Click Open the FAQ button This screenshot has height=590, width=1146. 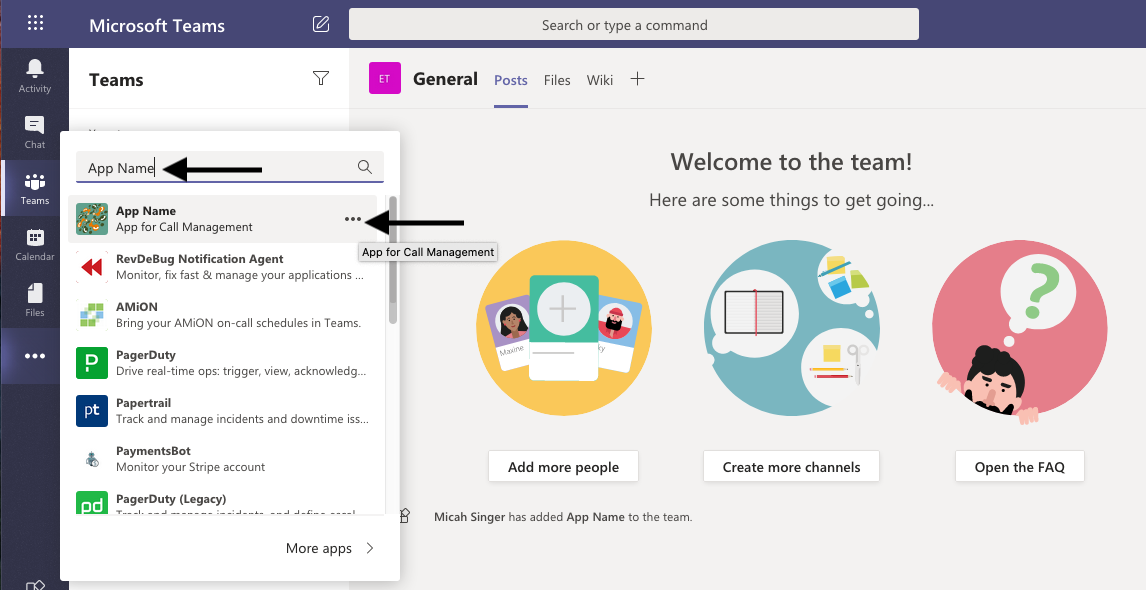click(1020, 466)
